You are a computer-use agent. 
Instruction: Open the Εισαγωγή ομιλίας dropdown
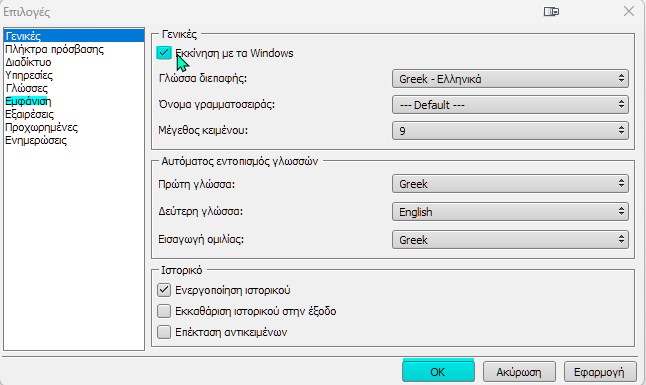[510, 240]
